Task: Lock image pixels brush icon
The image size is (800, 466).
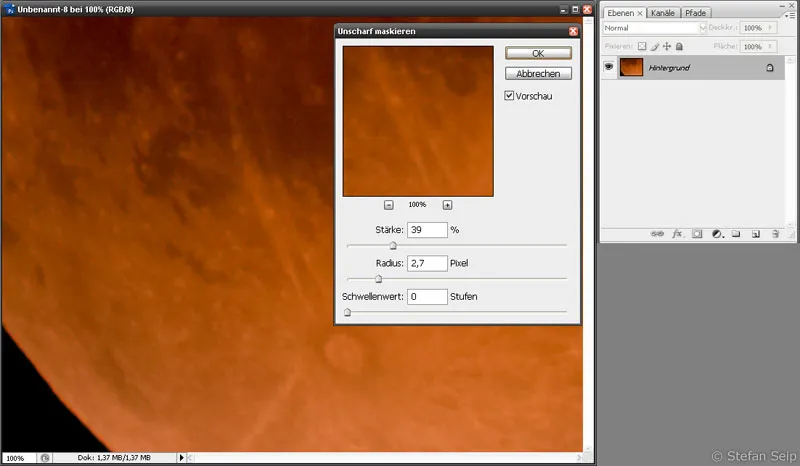Action: pos(655,46)
